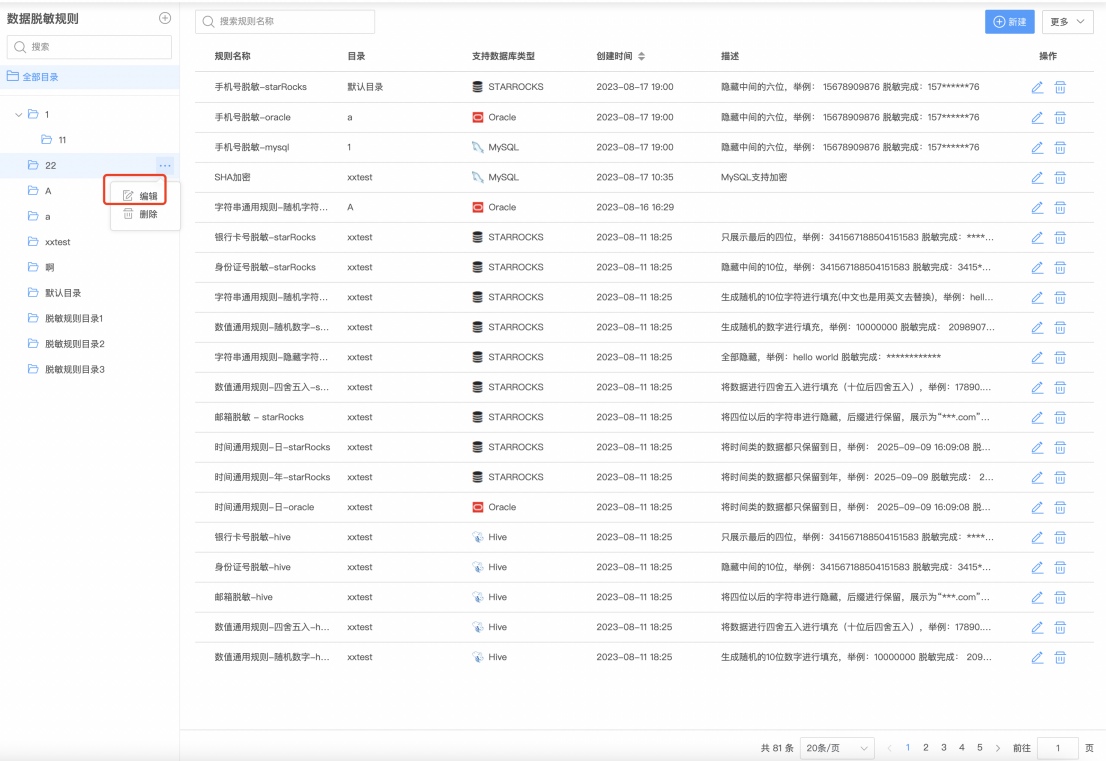1106x761 pixels.
Task: Edit the 数值通用规则-随机数字-h… rule
Action: (1037, 657)
